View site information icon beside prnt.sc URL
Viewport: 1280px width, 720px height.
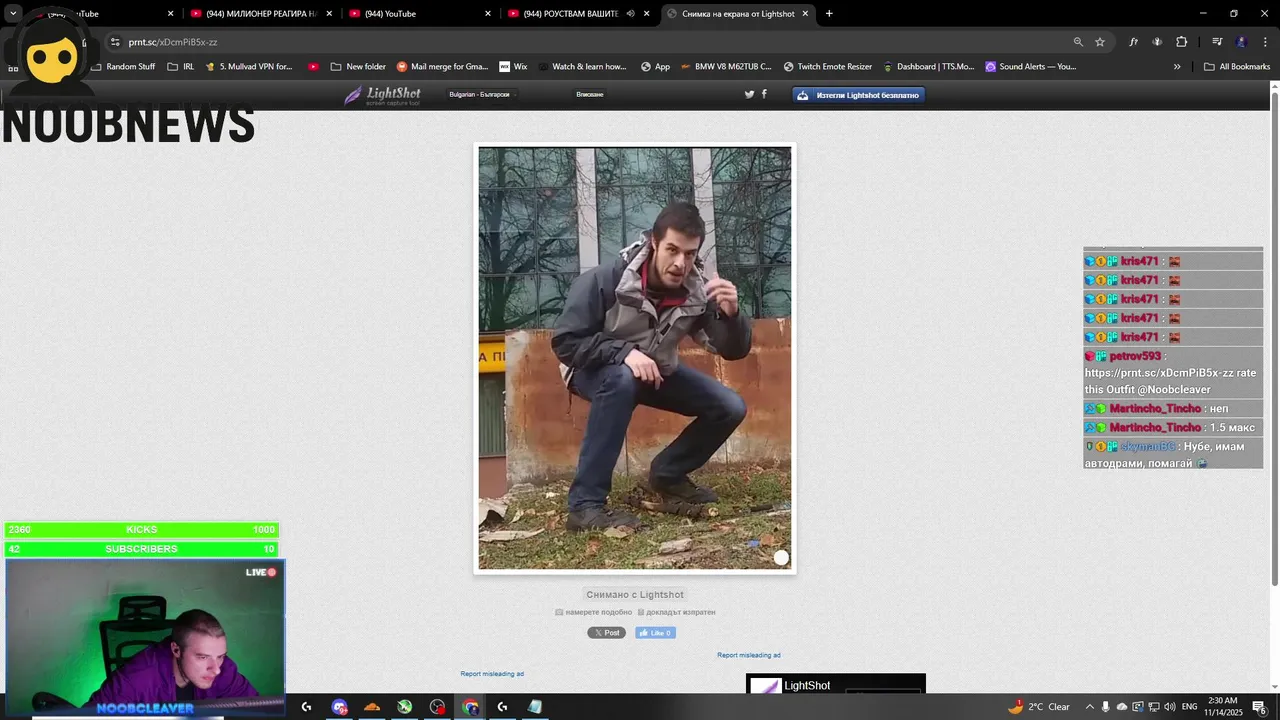[115, 42]
